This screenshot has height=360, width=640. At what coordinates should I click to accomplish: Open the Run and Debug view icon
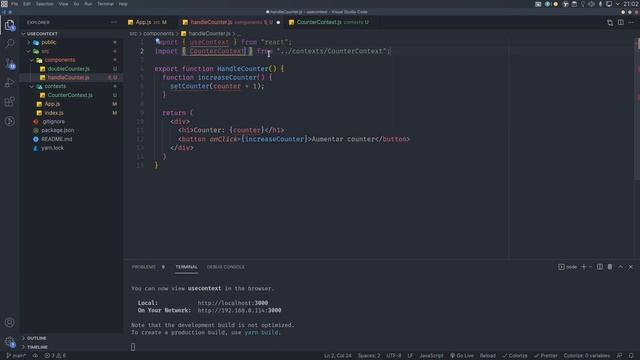10,82
